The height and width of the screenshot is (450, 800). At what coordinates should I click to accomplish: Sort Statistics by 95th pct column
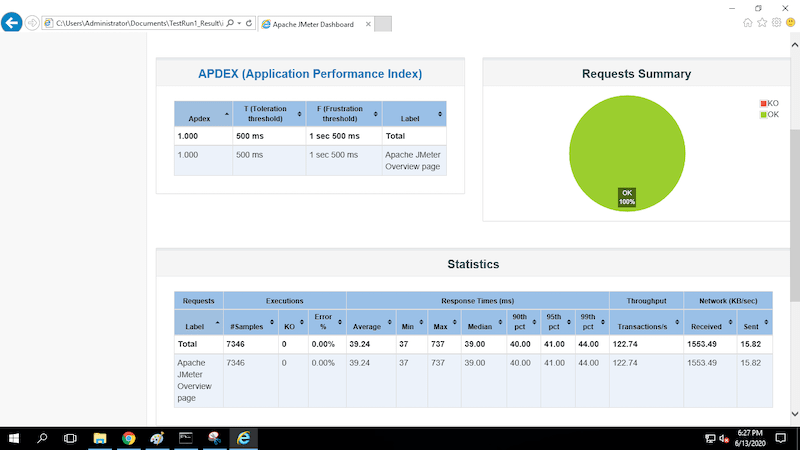pyautogui.click(x=558, y=322)
